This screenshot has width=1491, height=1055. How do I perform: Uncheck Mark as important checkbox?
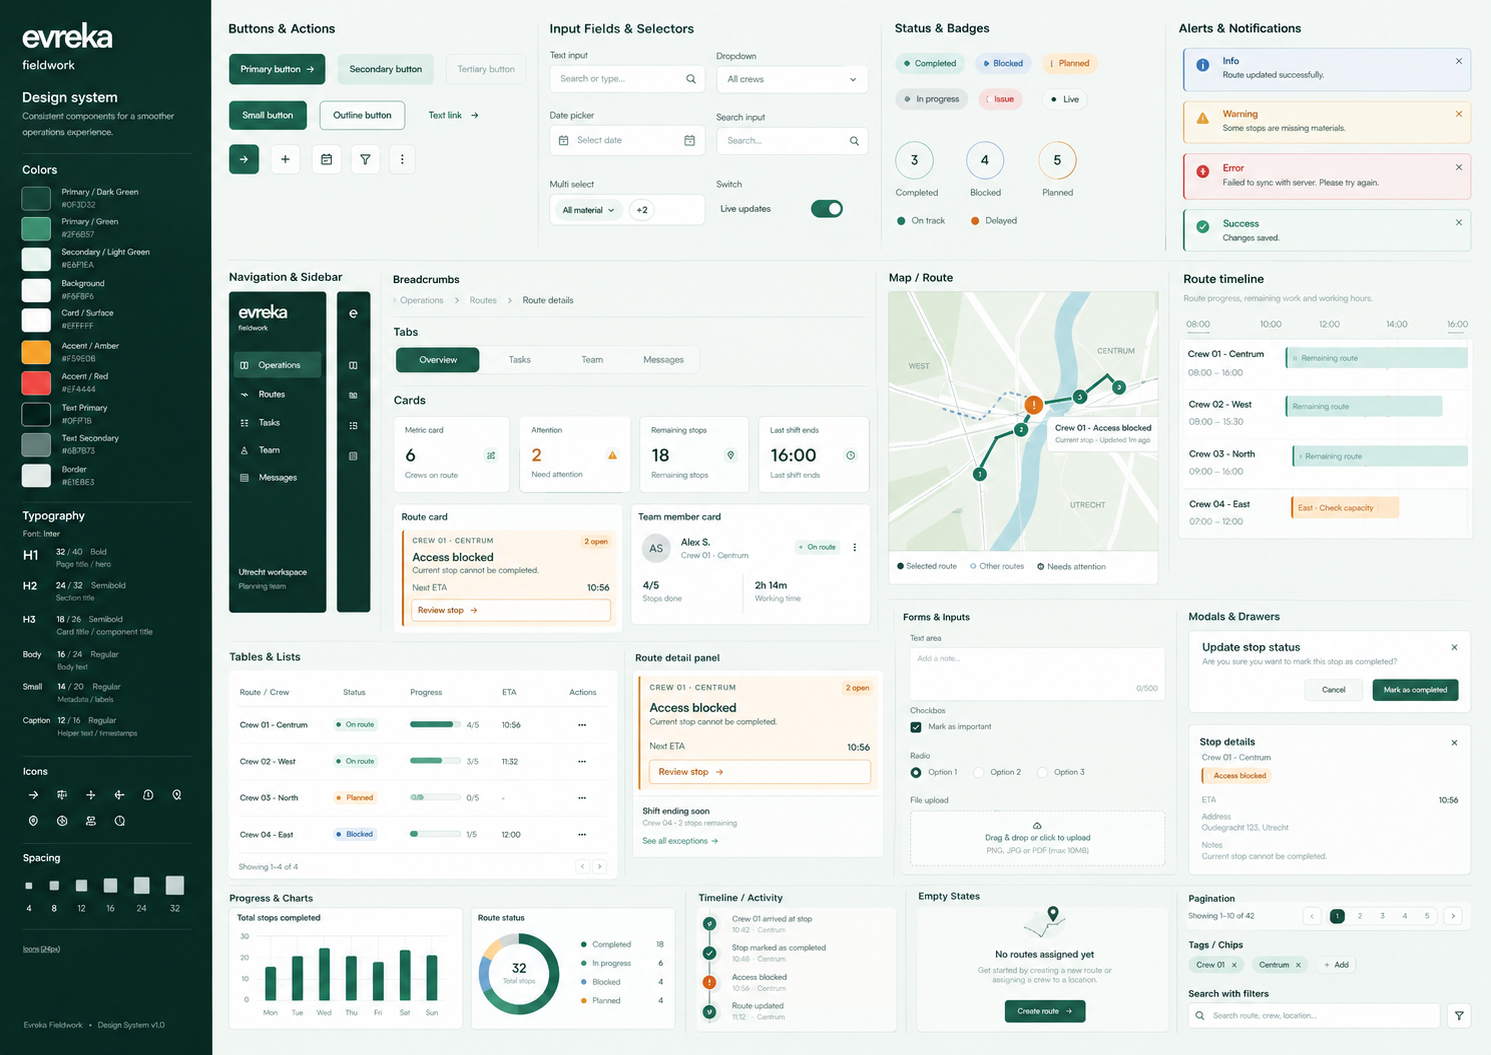pyautogui.click(x=916, y=727)
